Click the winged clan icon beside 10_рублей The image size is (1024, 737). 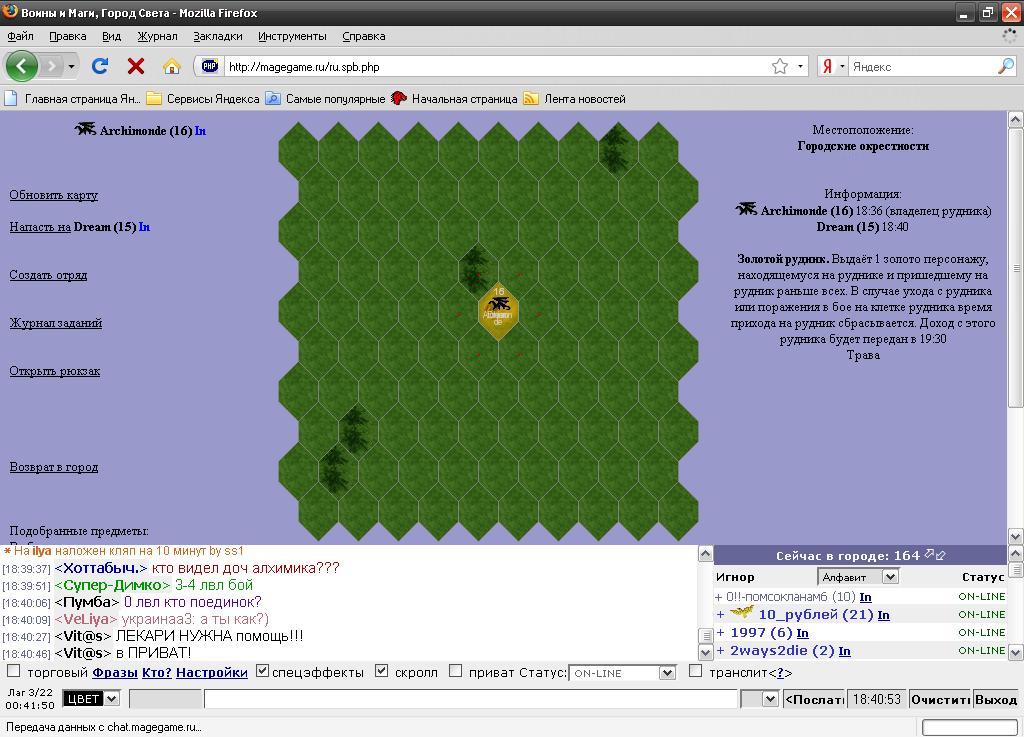[741, 612]
